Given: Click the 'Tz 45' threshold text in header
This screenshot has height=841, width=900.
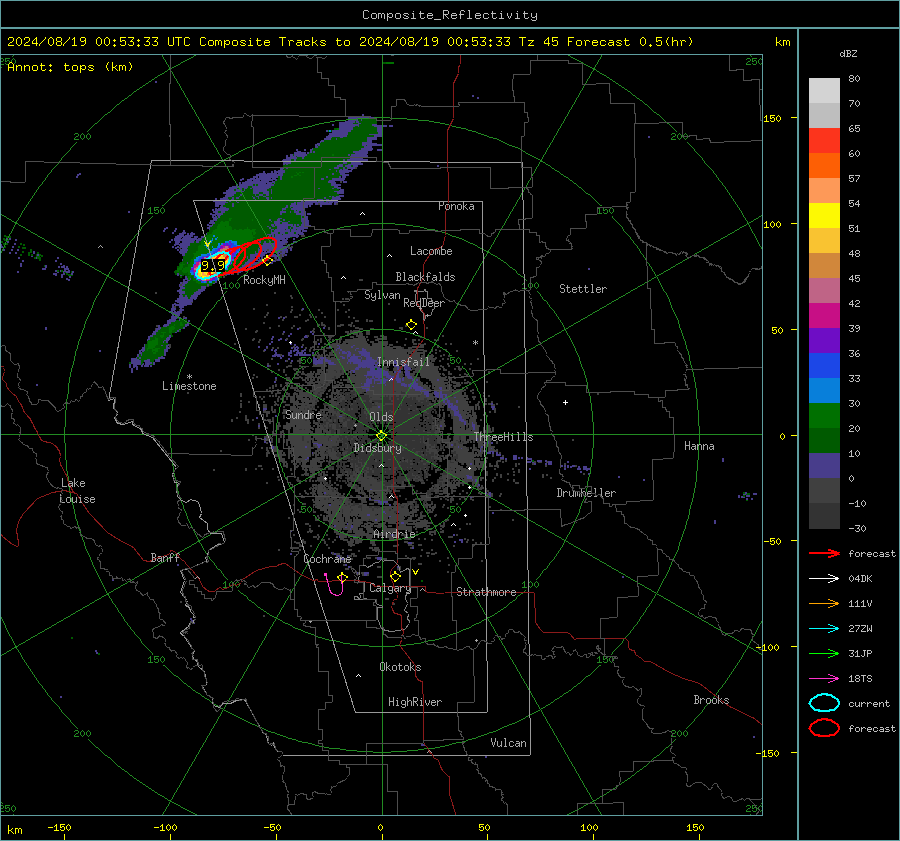Looking at the screenshot, I should pyautogui.click(x=539, y=42).
